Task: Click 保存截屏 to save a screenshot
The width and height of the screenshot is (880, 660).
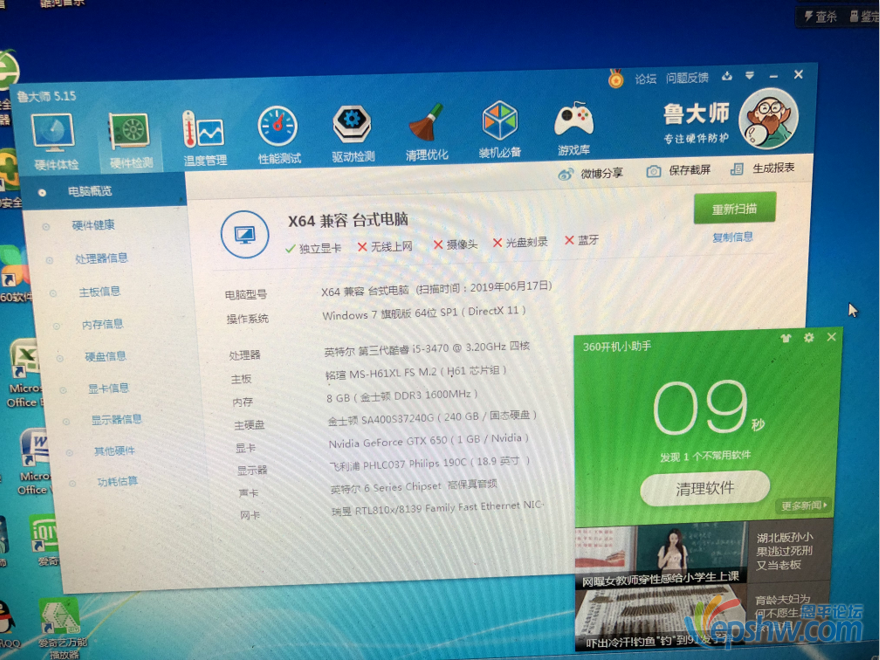Action: pyautogui.click(x=679, y=171)
